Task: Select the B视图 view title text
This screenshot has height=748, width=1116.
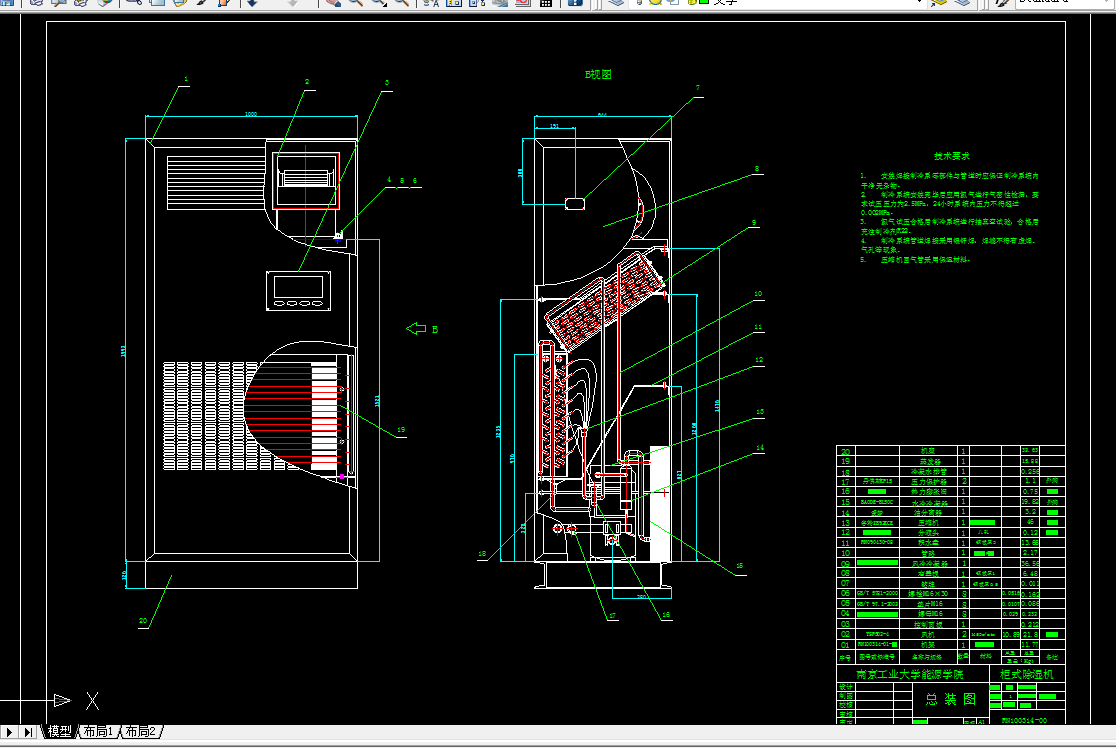Action: point(598,74)
